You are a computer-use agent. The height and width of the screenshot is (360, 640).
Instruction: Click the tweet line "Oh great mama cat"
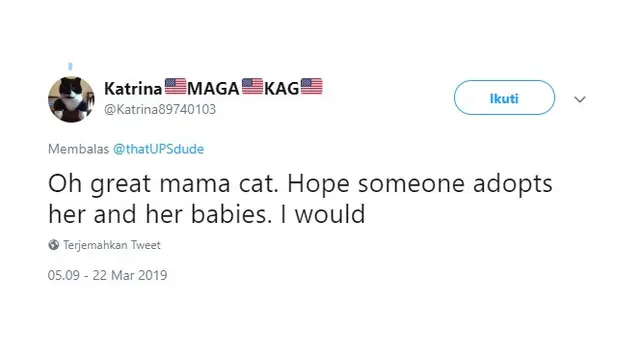163,184
